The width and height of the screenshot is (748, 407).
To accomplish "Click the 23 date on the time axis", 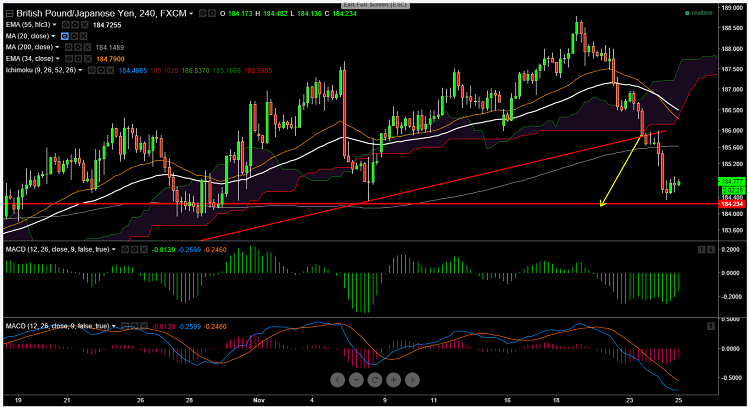I will 629,400.
